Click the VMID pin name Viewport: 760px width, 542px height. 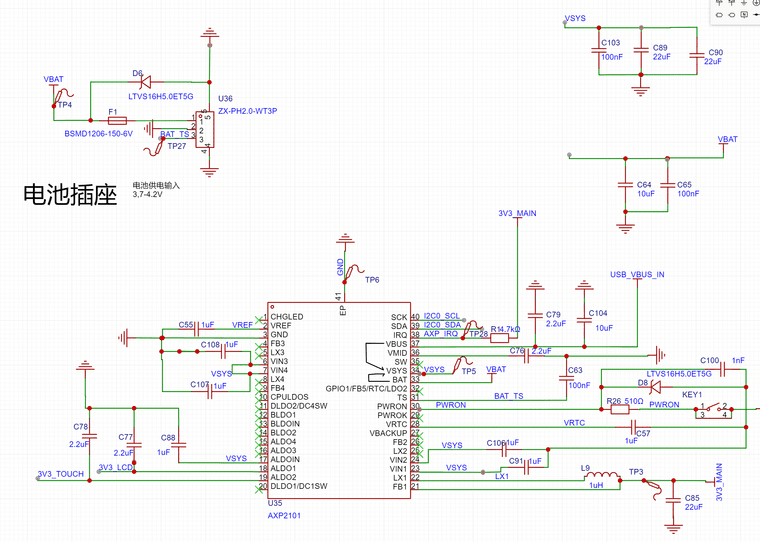(x=397, y=353)
